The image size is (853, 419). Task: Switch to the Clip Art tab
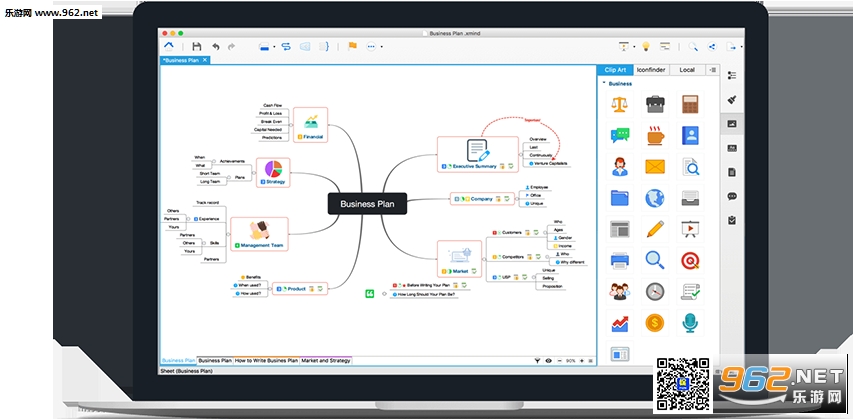[x=615, y=70]
